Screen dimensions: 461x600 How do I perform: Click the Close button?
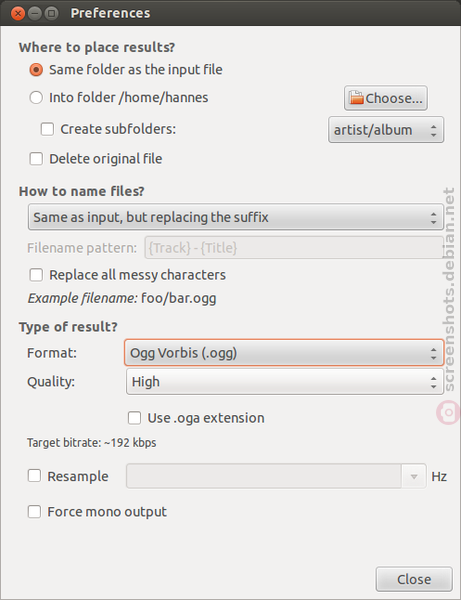pos(414,579)
